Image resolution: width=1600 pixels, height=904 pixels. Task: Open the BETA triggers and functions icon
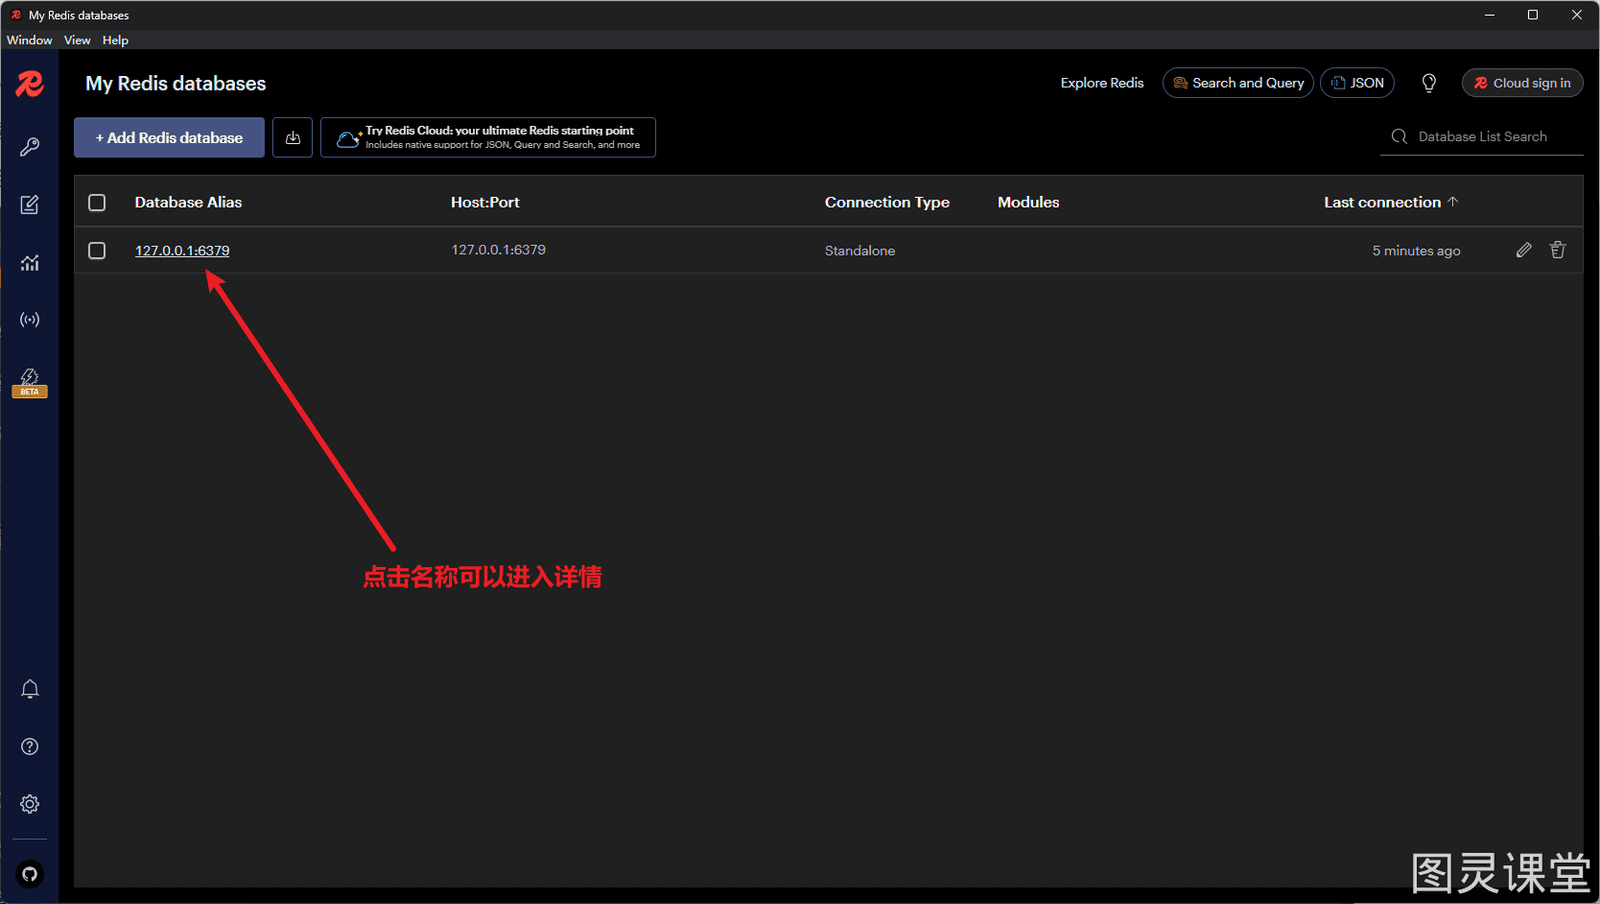(30, 382)
